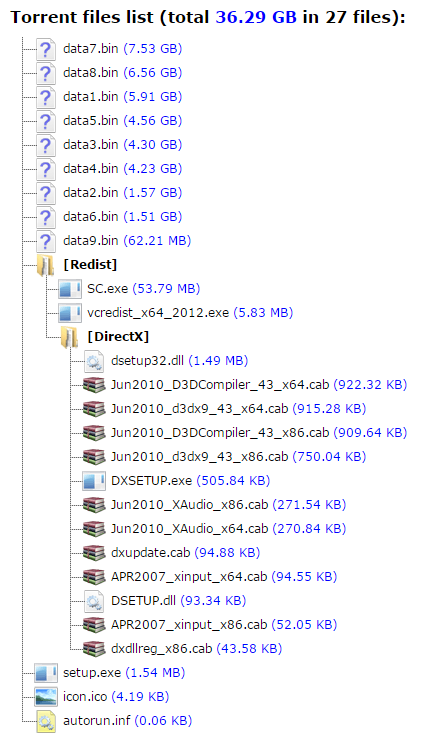Click archive icon beside Jun2010_d3dx9_43_x64.cab
Screen dimensions: 444x751
(x=94, y=409)
